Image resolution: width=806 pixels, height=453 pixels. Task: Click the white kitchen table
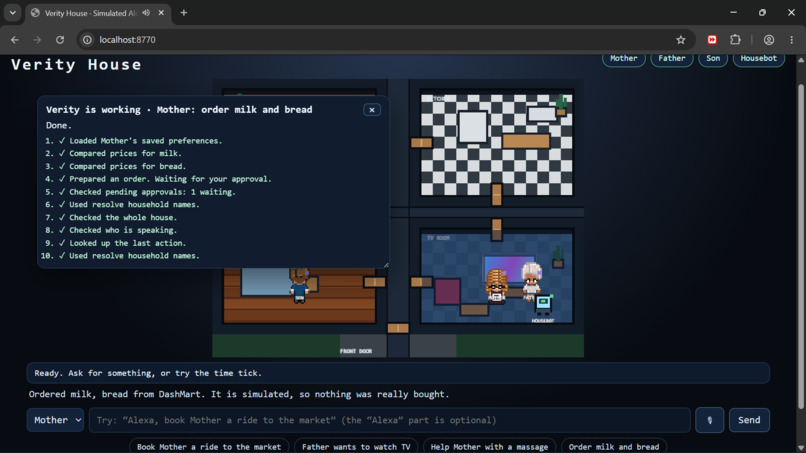[472, 126]
